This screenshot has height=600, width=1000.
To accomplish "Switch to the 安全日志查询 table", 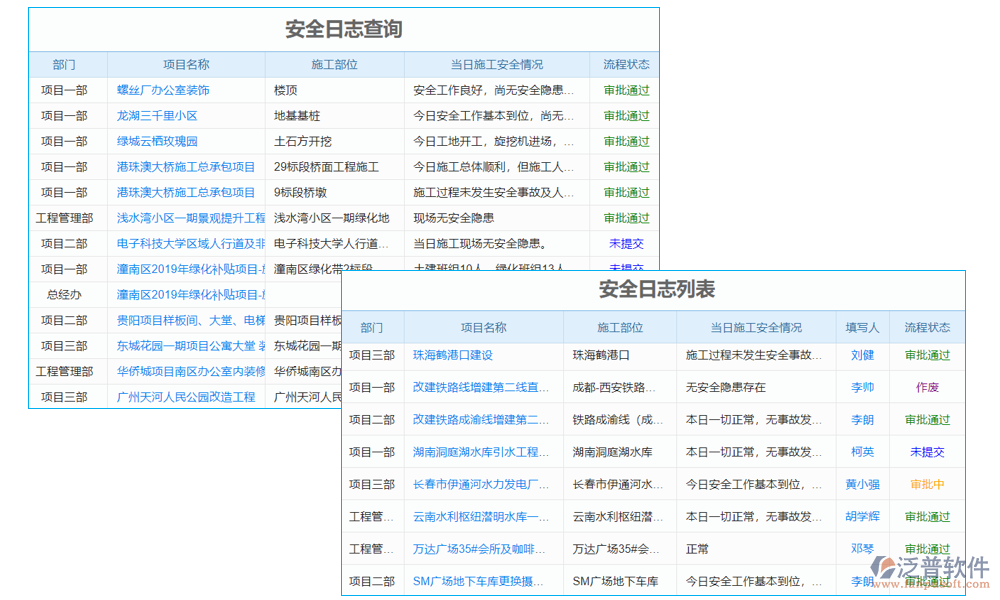I will click(344, 29).
